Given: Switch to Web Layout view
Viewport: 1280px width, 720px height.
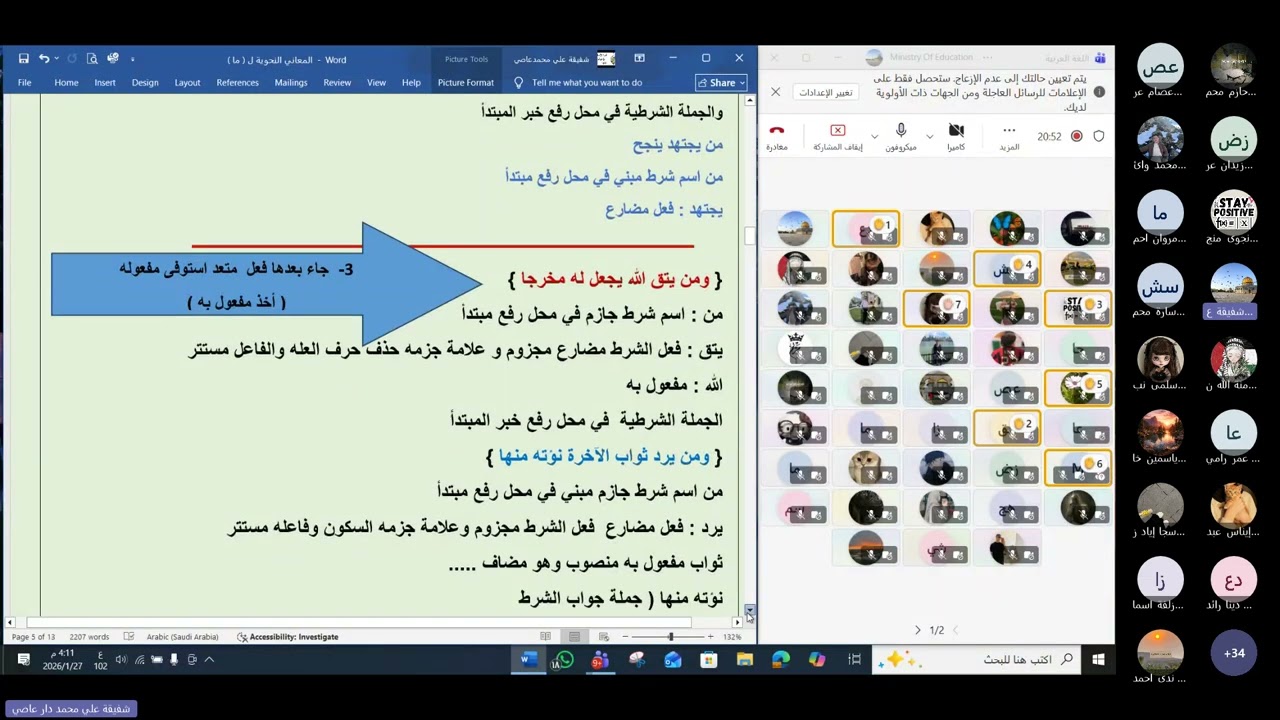Looking at the screenshot, I should [x=603, y=637].
